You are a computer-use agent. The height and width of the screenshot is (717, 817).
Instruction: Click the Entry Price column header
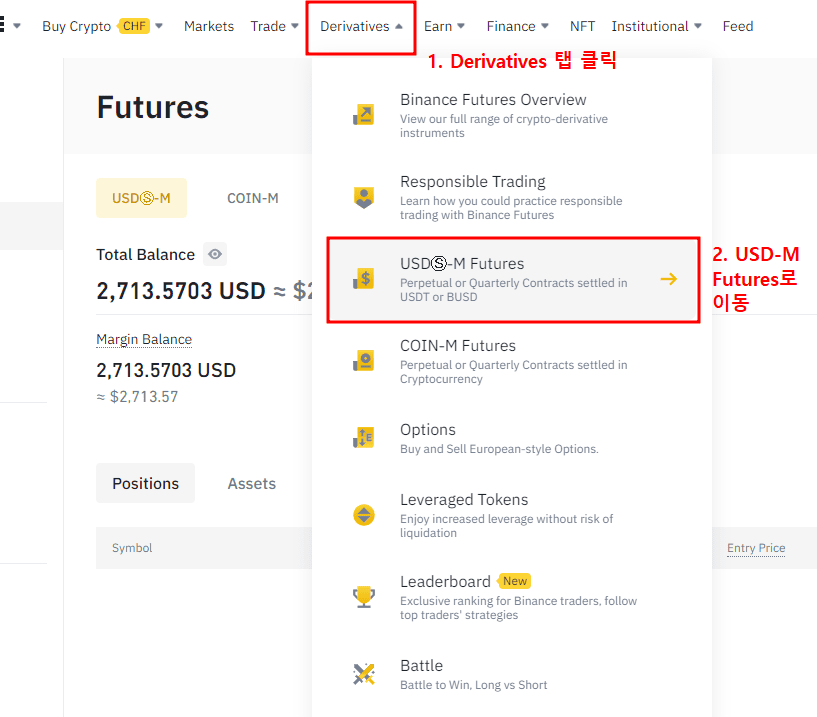[756, 548]
